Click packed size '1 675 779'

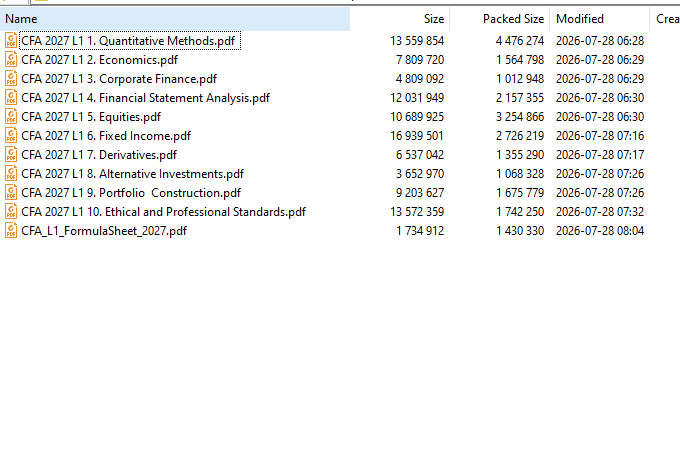tap(520, 193)
